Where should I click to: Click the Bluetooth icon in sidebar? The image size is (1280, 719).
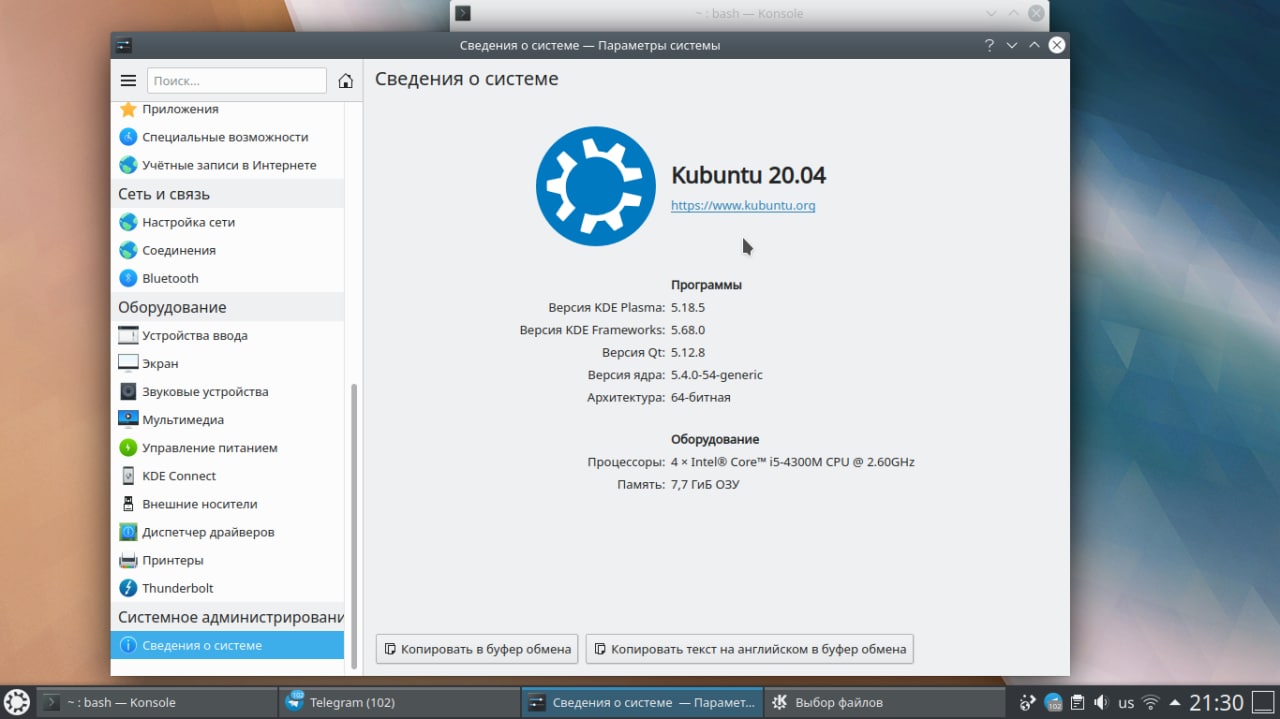pos(128,278)
